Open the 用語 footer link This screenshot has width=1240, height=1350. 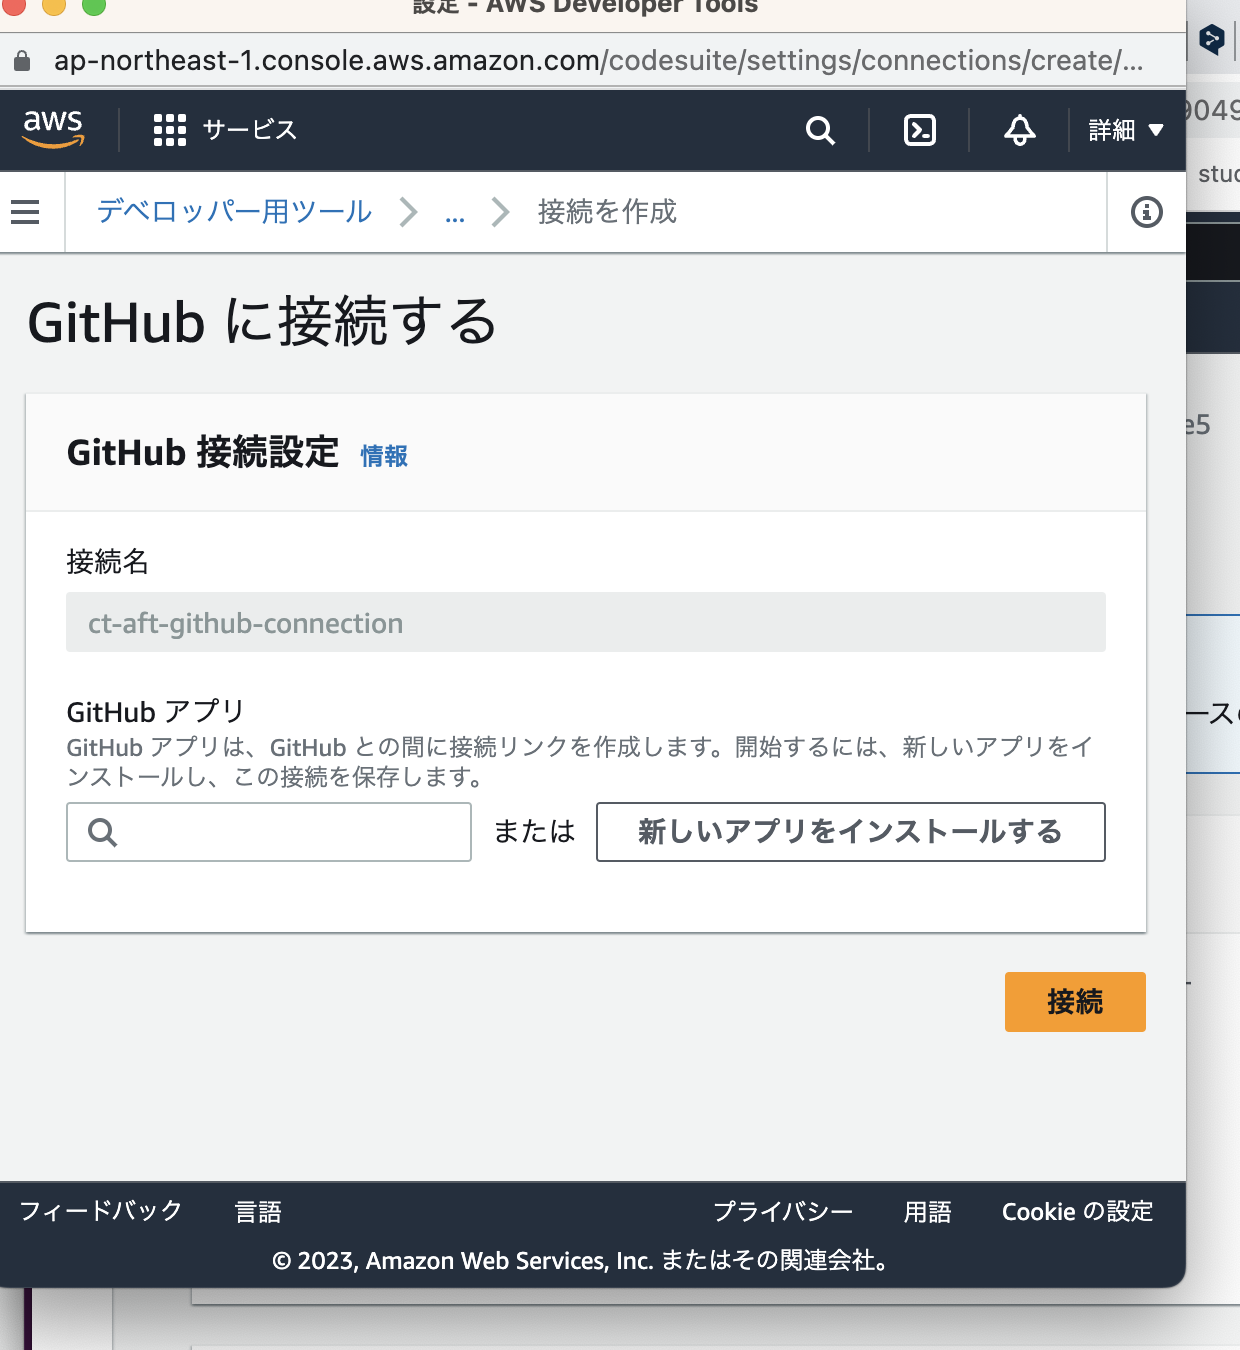[928, 1212]
